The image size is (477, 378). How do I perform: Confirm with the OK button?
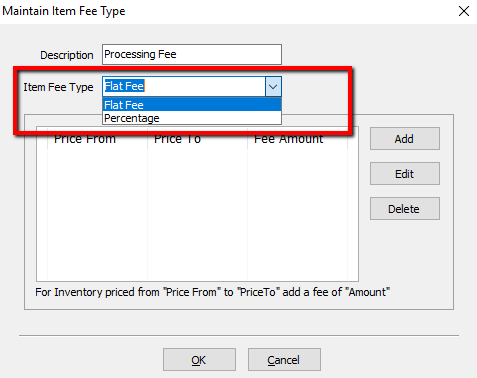pyautogui.click(x=199, y=360)
